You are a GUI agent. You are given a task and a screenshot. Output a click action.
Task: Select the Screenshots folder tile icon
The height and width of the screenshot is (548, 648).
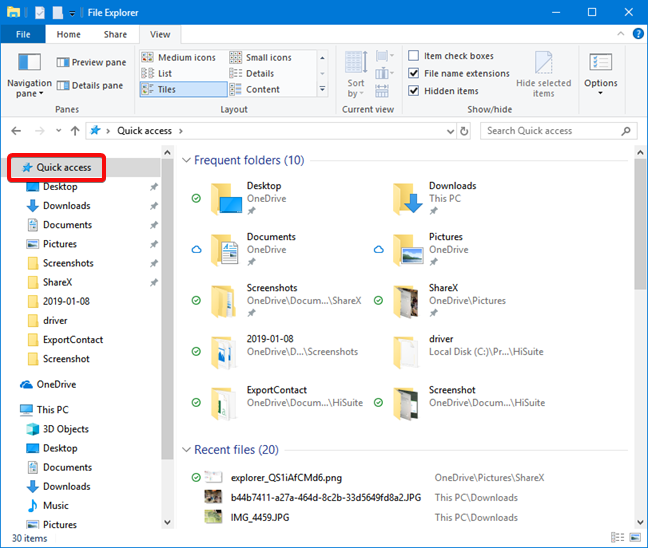click(223, 301)
